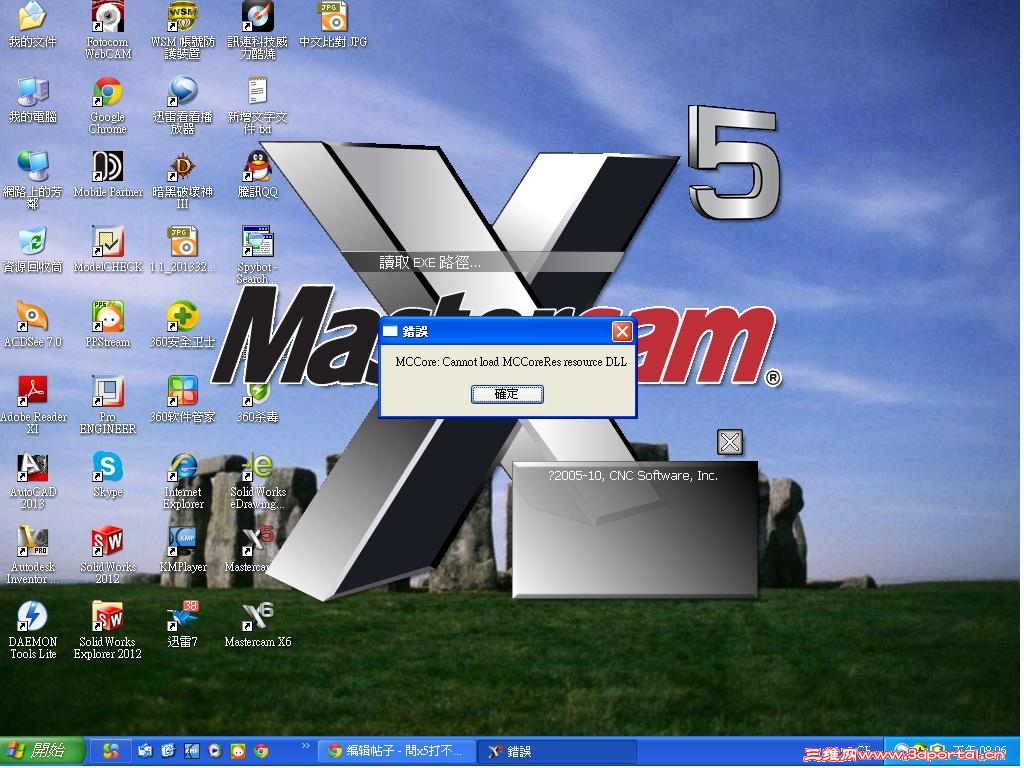Viewport: 1024px width, 768px height.
Task: Select the DAEMON Tools Lite shortcut
Action: click(32, 630)
